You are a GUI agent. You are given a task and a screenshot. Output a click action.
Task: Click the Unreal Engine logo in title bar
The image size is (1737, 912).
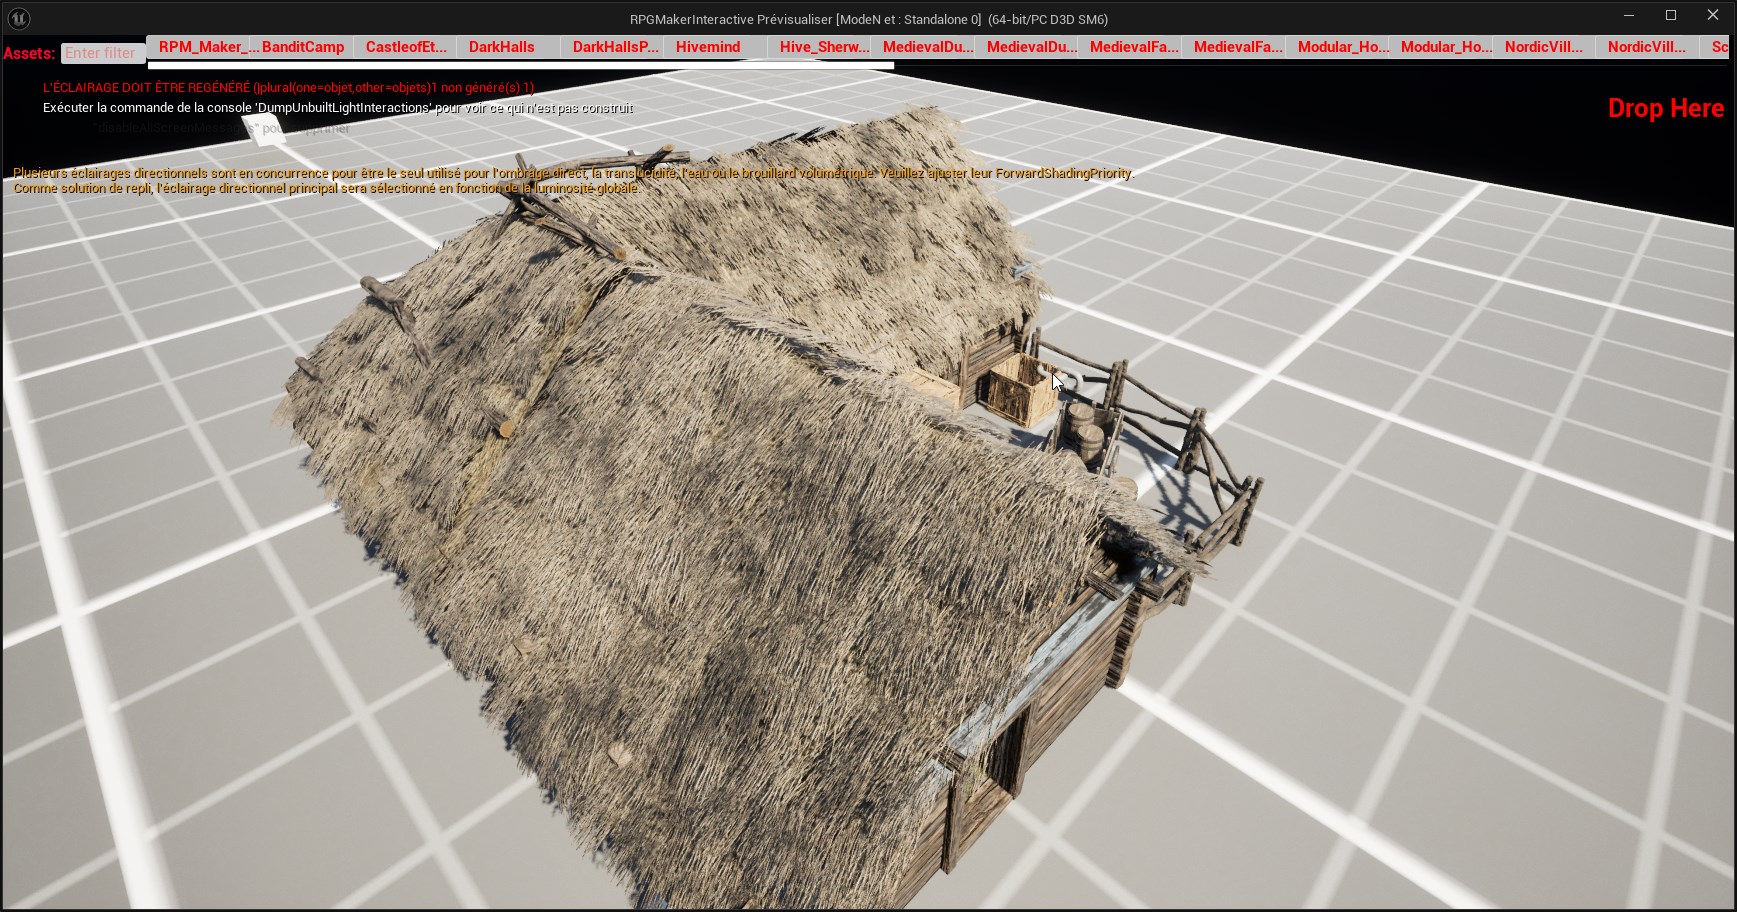(x=18, y=18)
